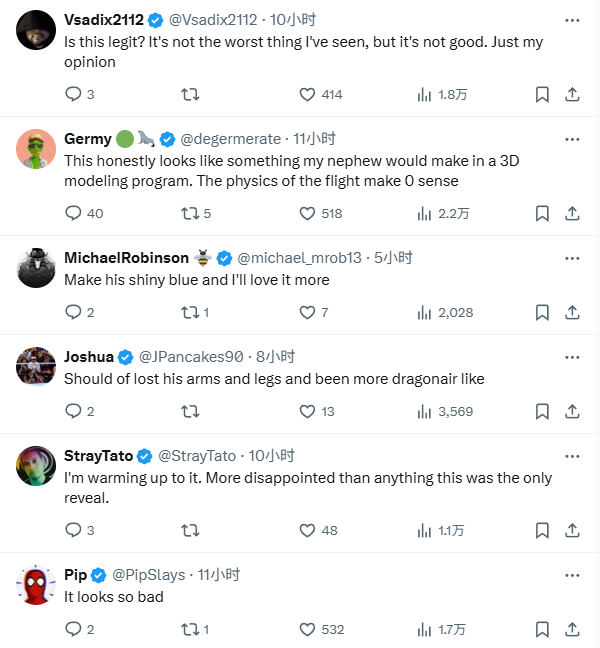Screen dimensions: 600x648
Task: Retweet Pip's tweet
Action: [x=190, y=629]
